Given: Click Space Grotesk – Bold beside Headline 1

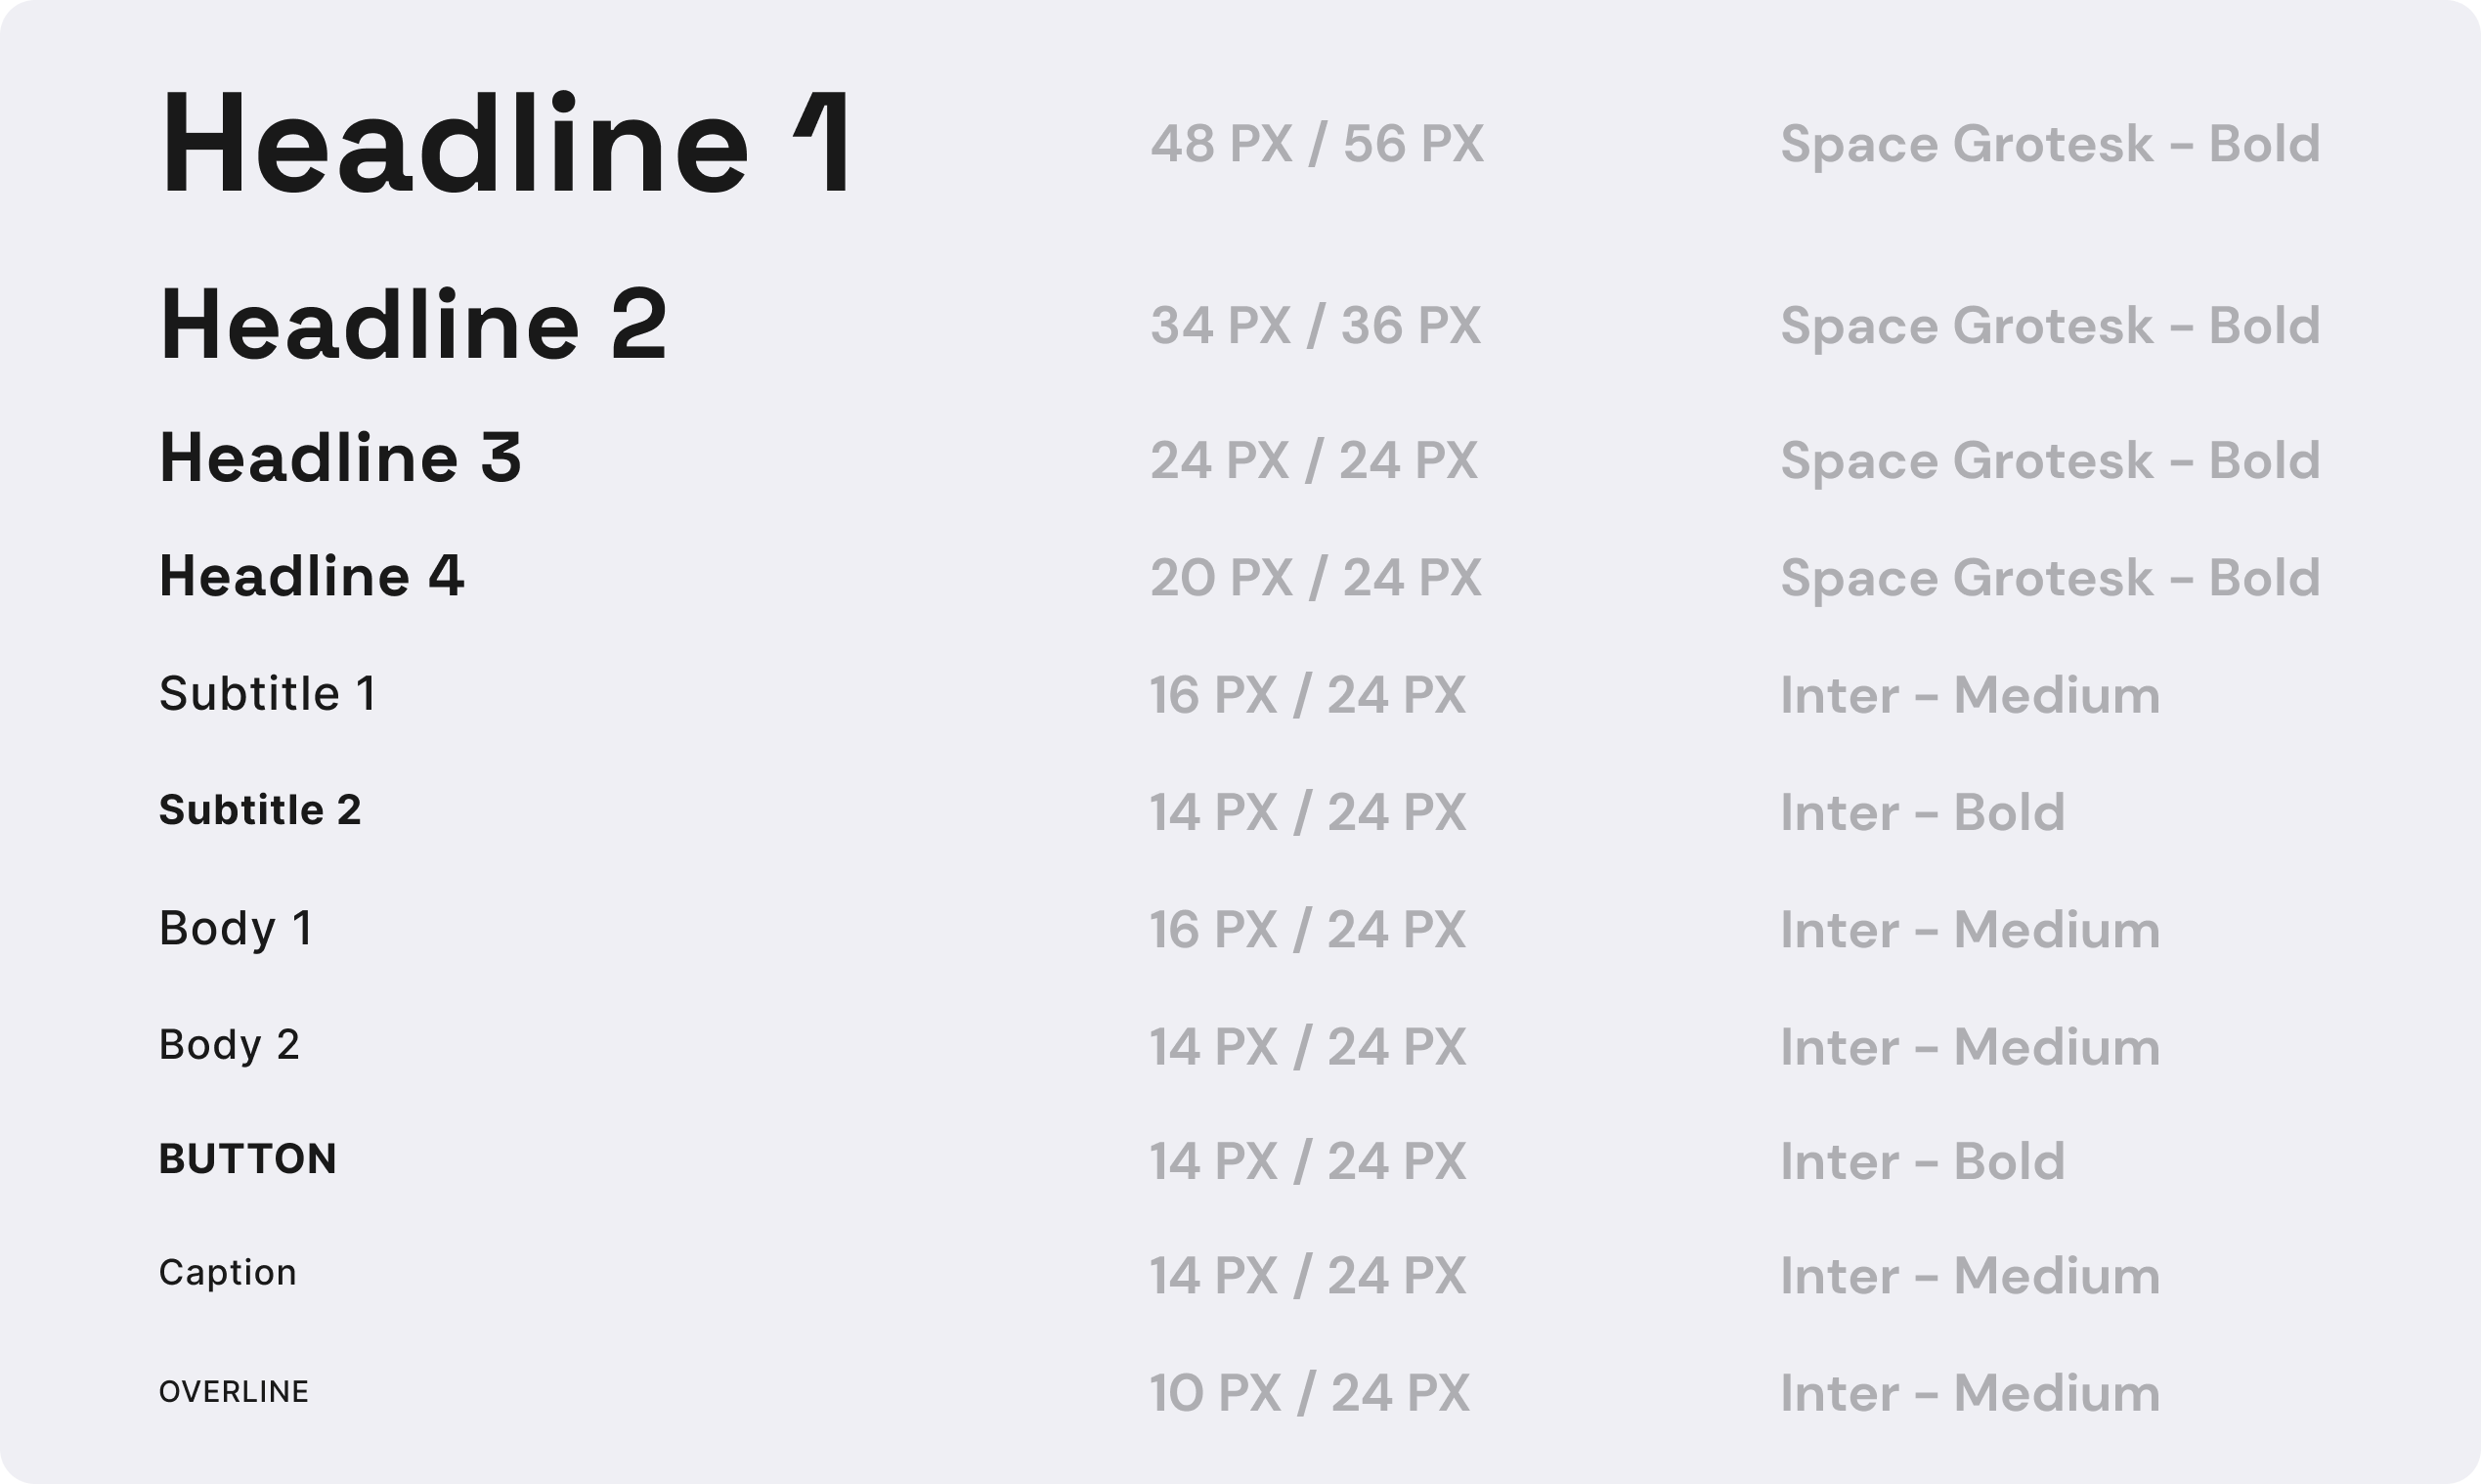Looking at the screenshot, I should tap(2050, 145).
